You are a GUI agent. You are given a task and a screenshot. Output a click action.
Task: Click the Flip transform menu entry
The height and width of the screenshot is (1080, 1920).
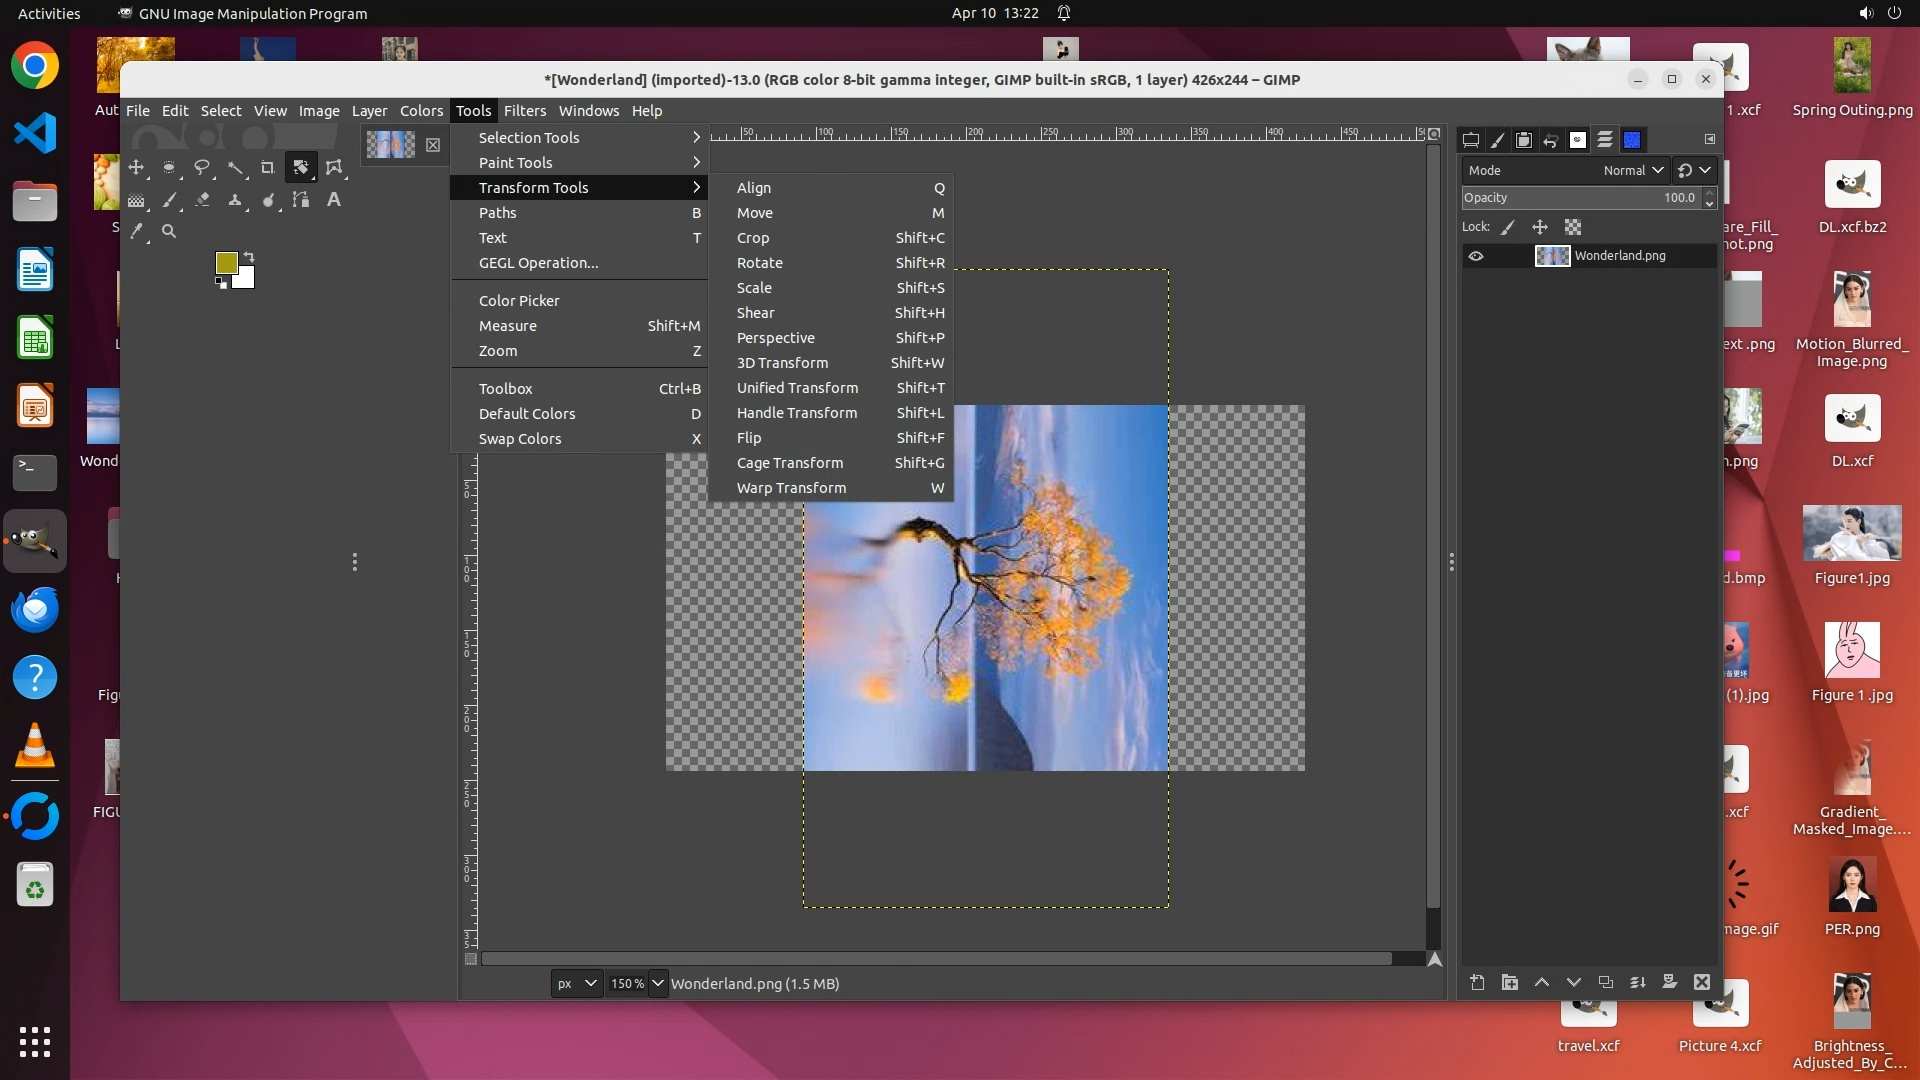(x=749, y=438)
